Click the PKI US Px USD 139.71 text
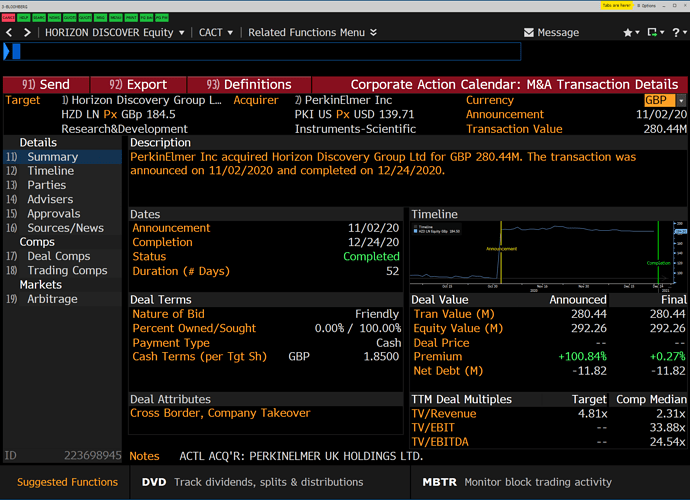This screenshot has height=500, width=690. 354,114
